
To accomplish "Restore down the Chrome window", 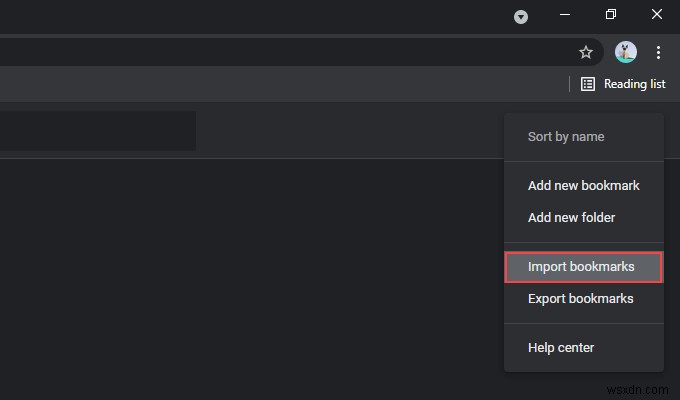I will coord(611,15).
